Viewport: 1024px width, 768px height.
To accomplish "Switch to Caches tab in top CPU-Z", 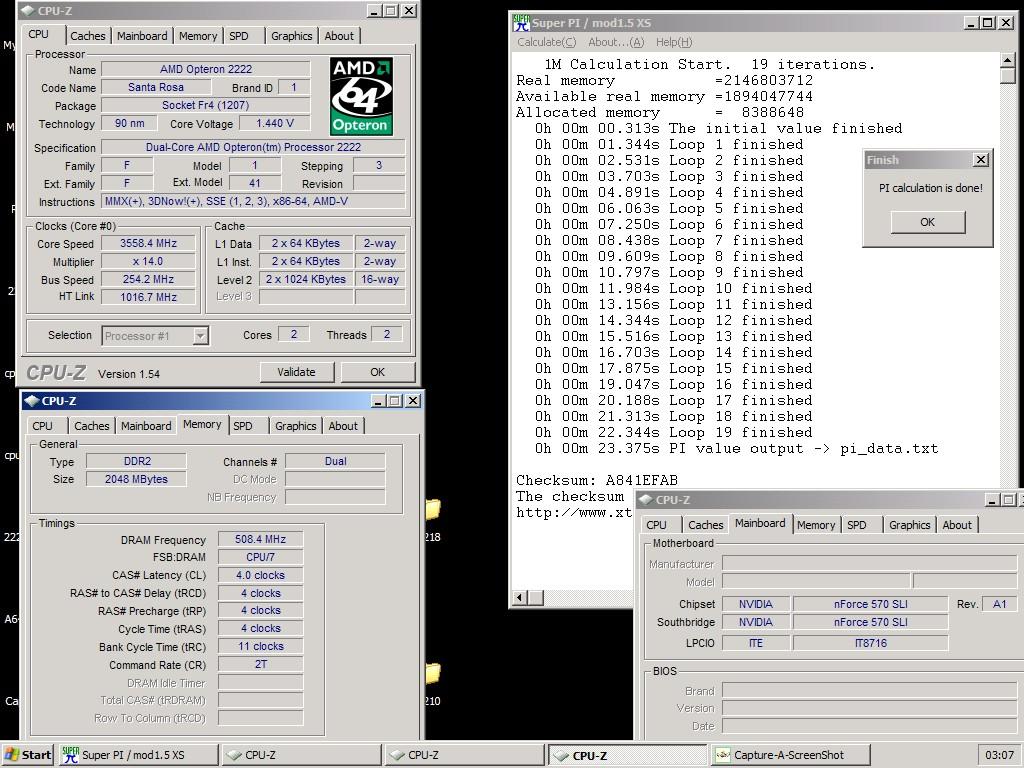I will coord(88,36).
